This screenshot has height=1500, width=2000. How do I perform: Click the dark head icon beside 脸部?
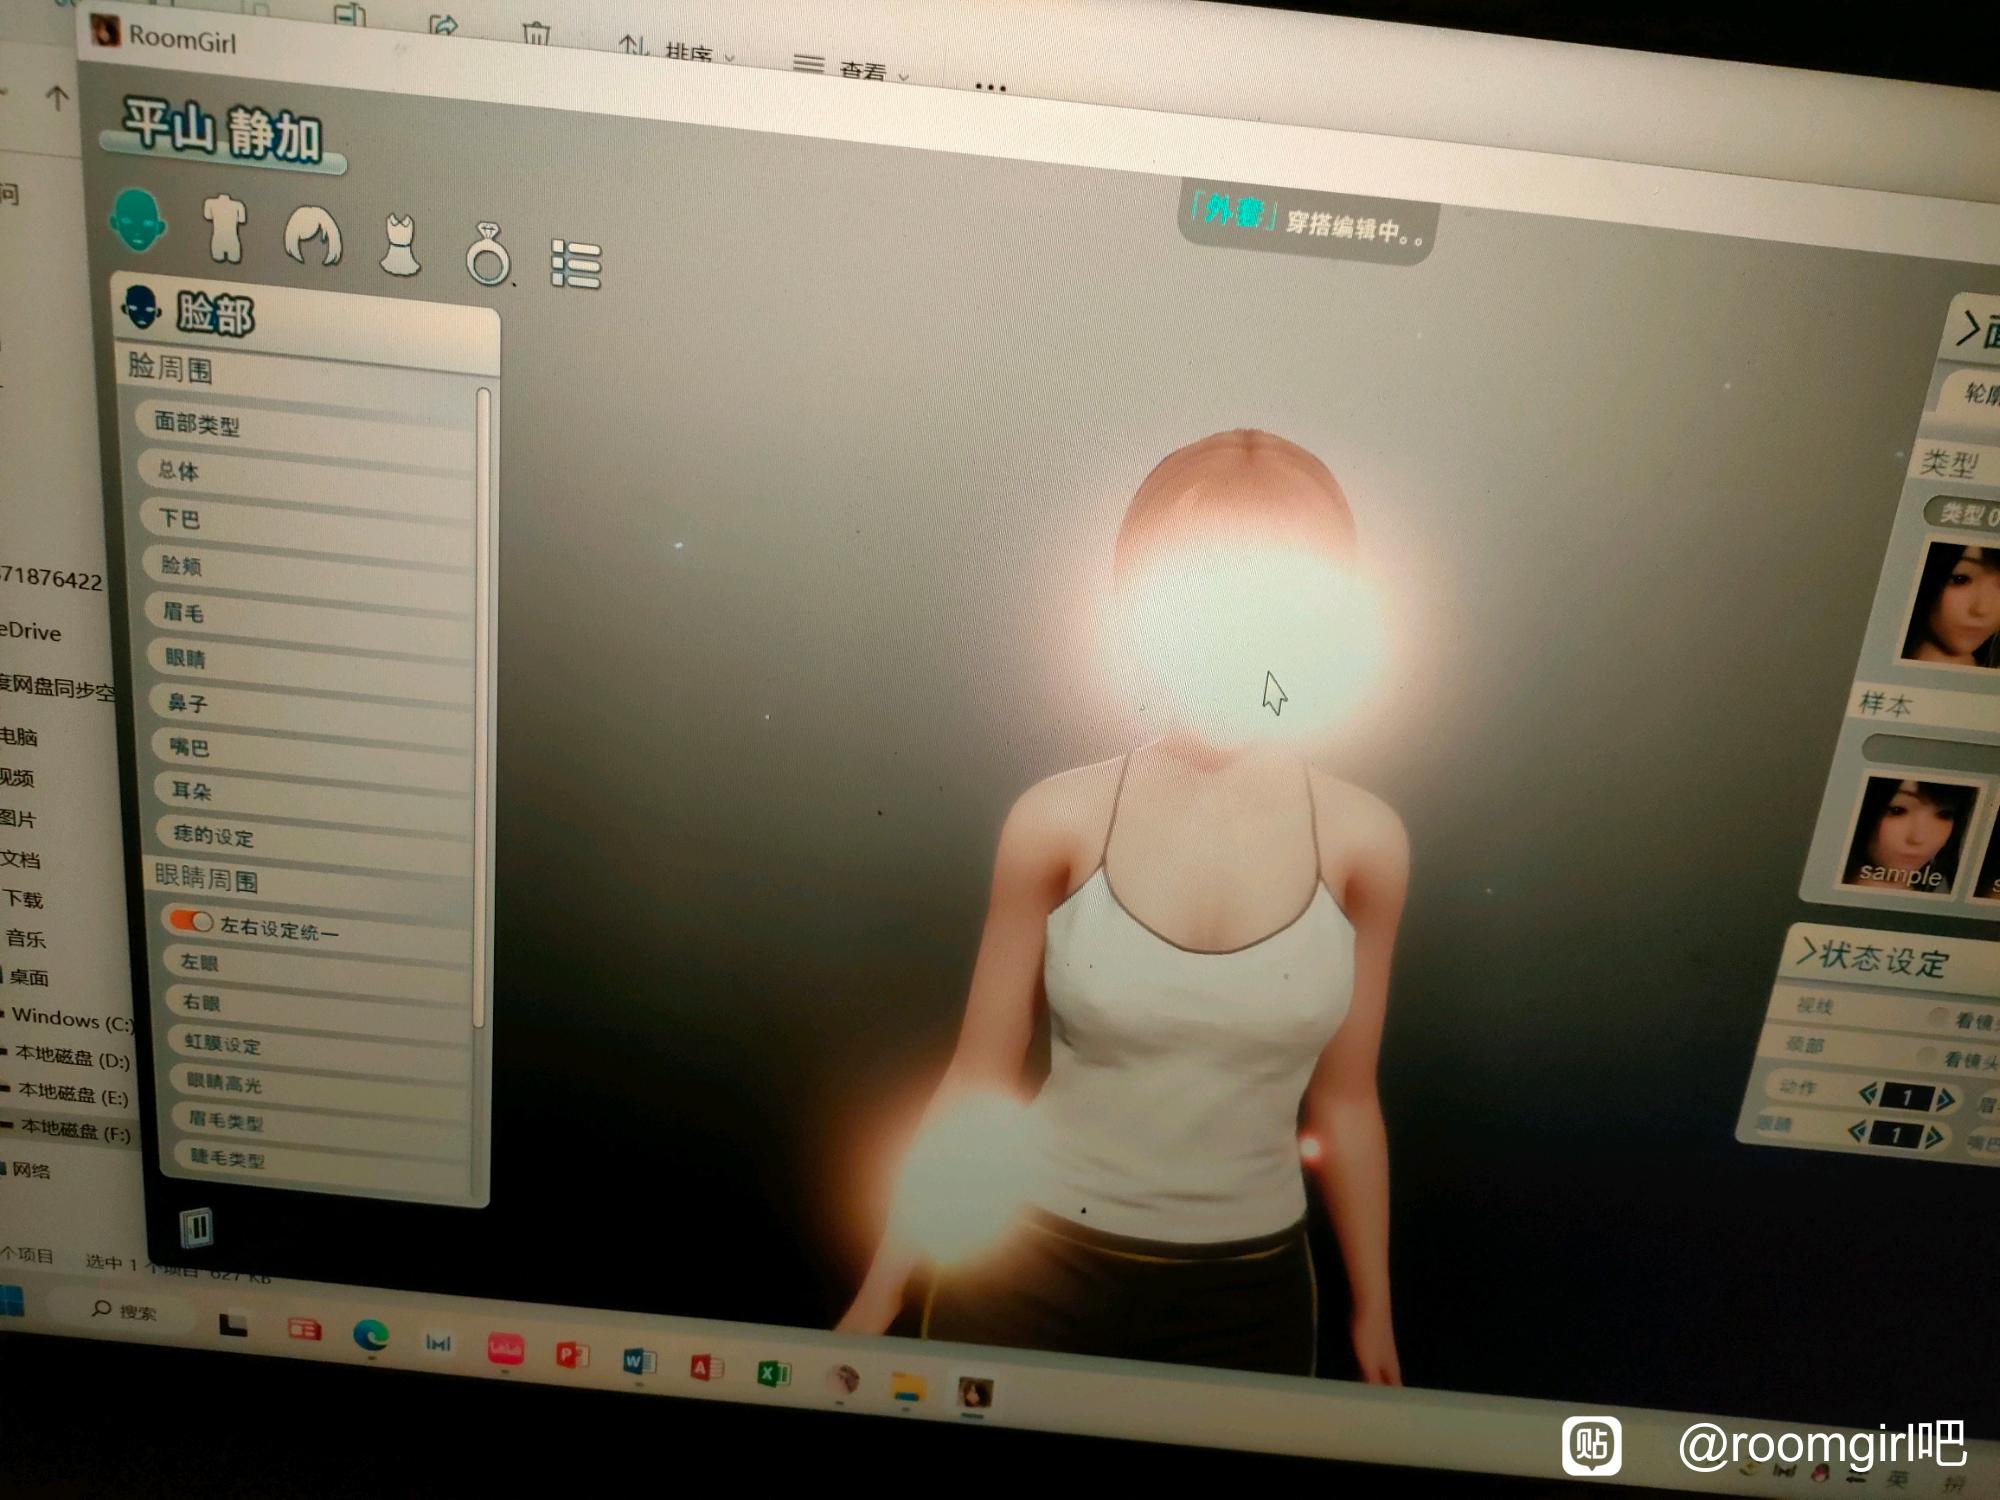pyautogui.click(x=141, y=307)
